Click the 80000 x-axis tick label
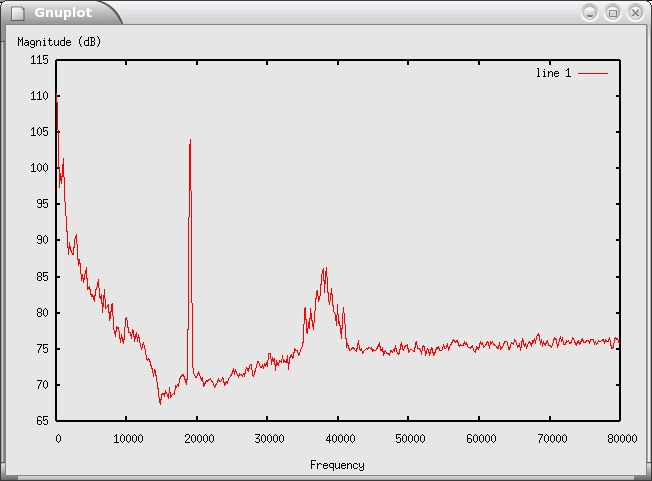 tap(620, 438)
